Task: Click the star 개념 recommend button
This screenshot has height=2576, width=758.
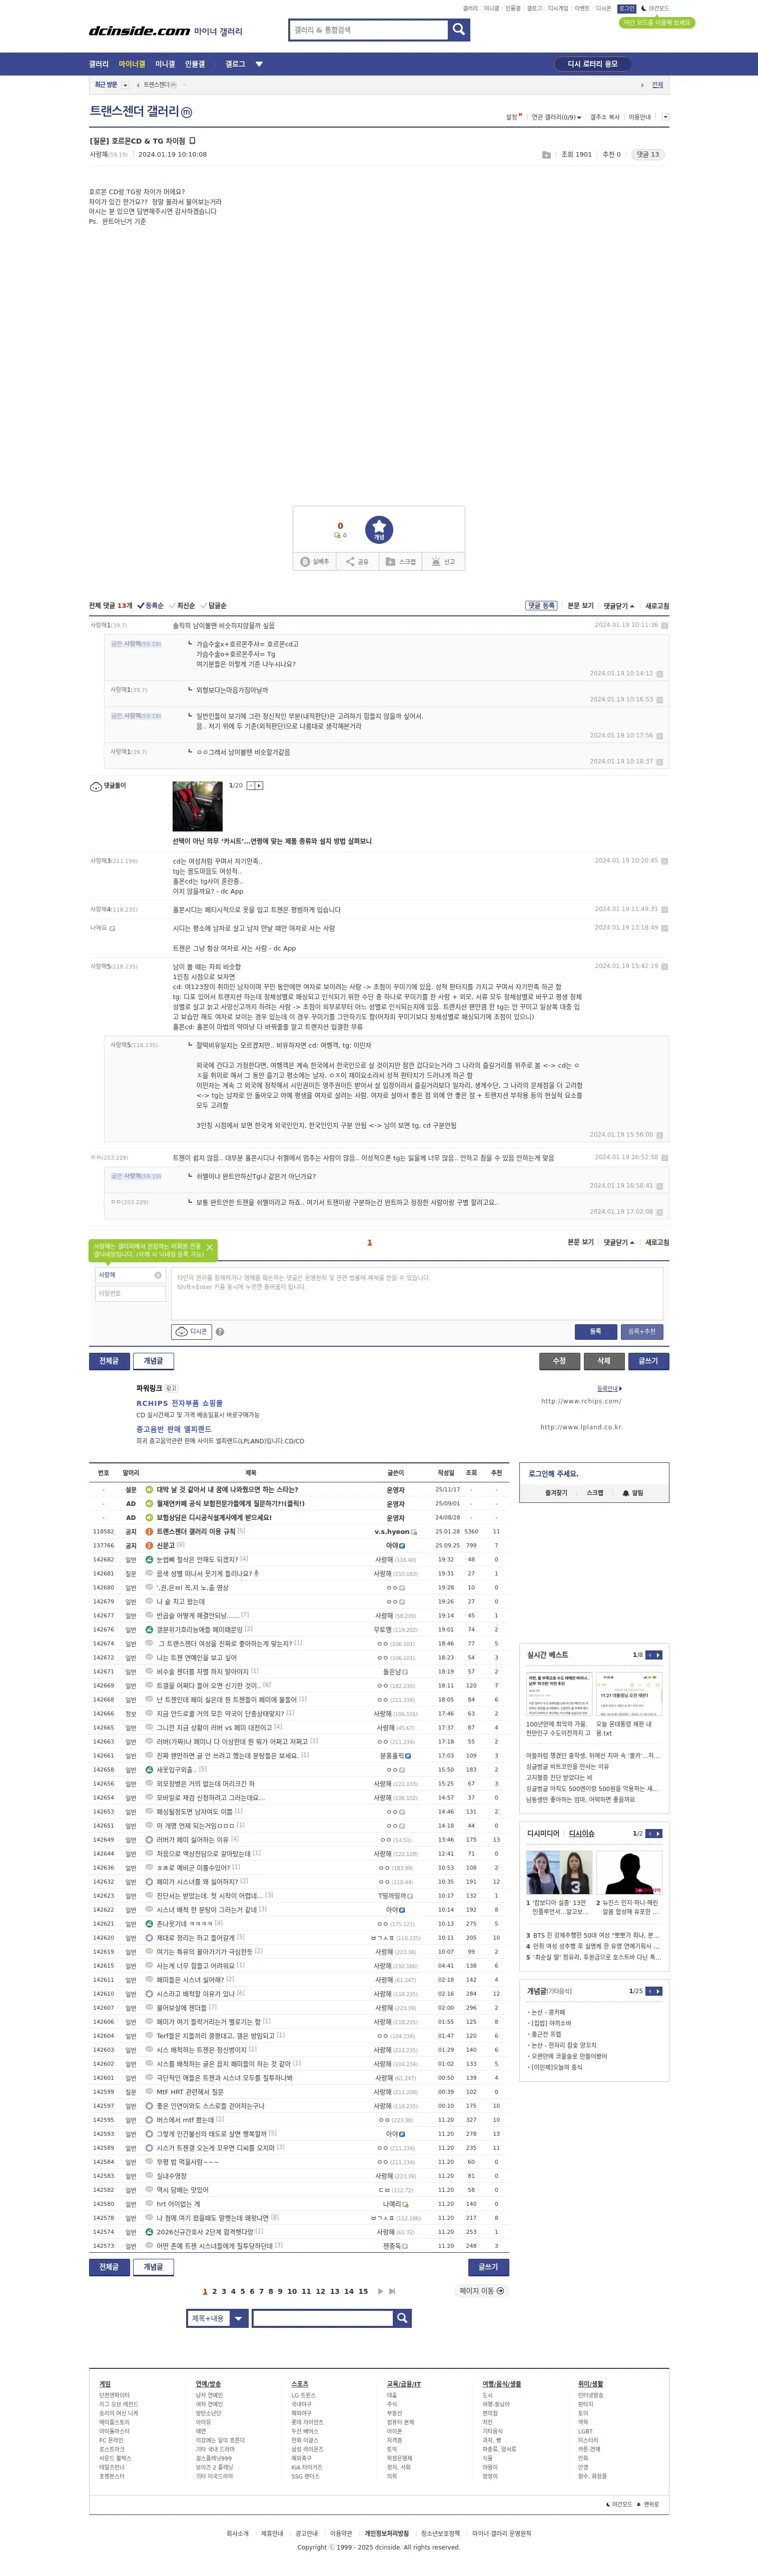Action: tap(379, 529)
